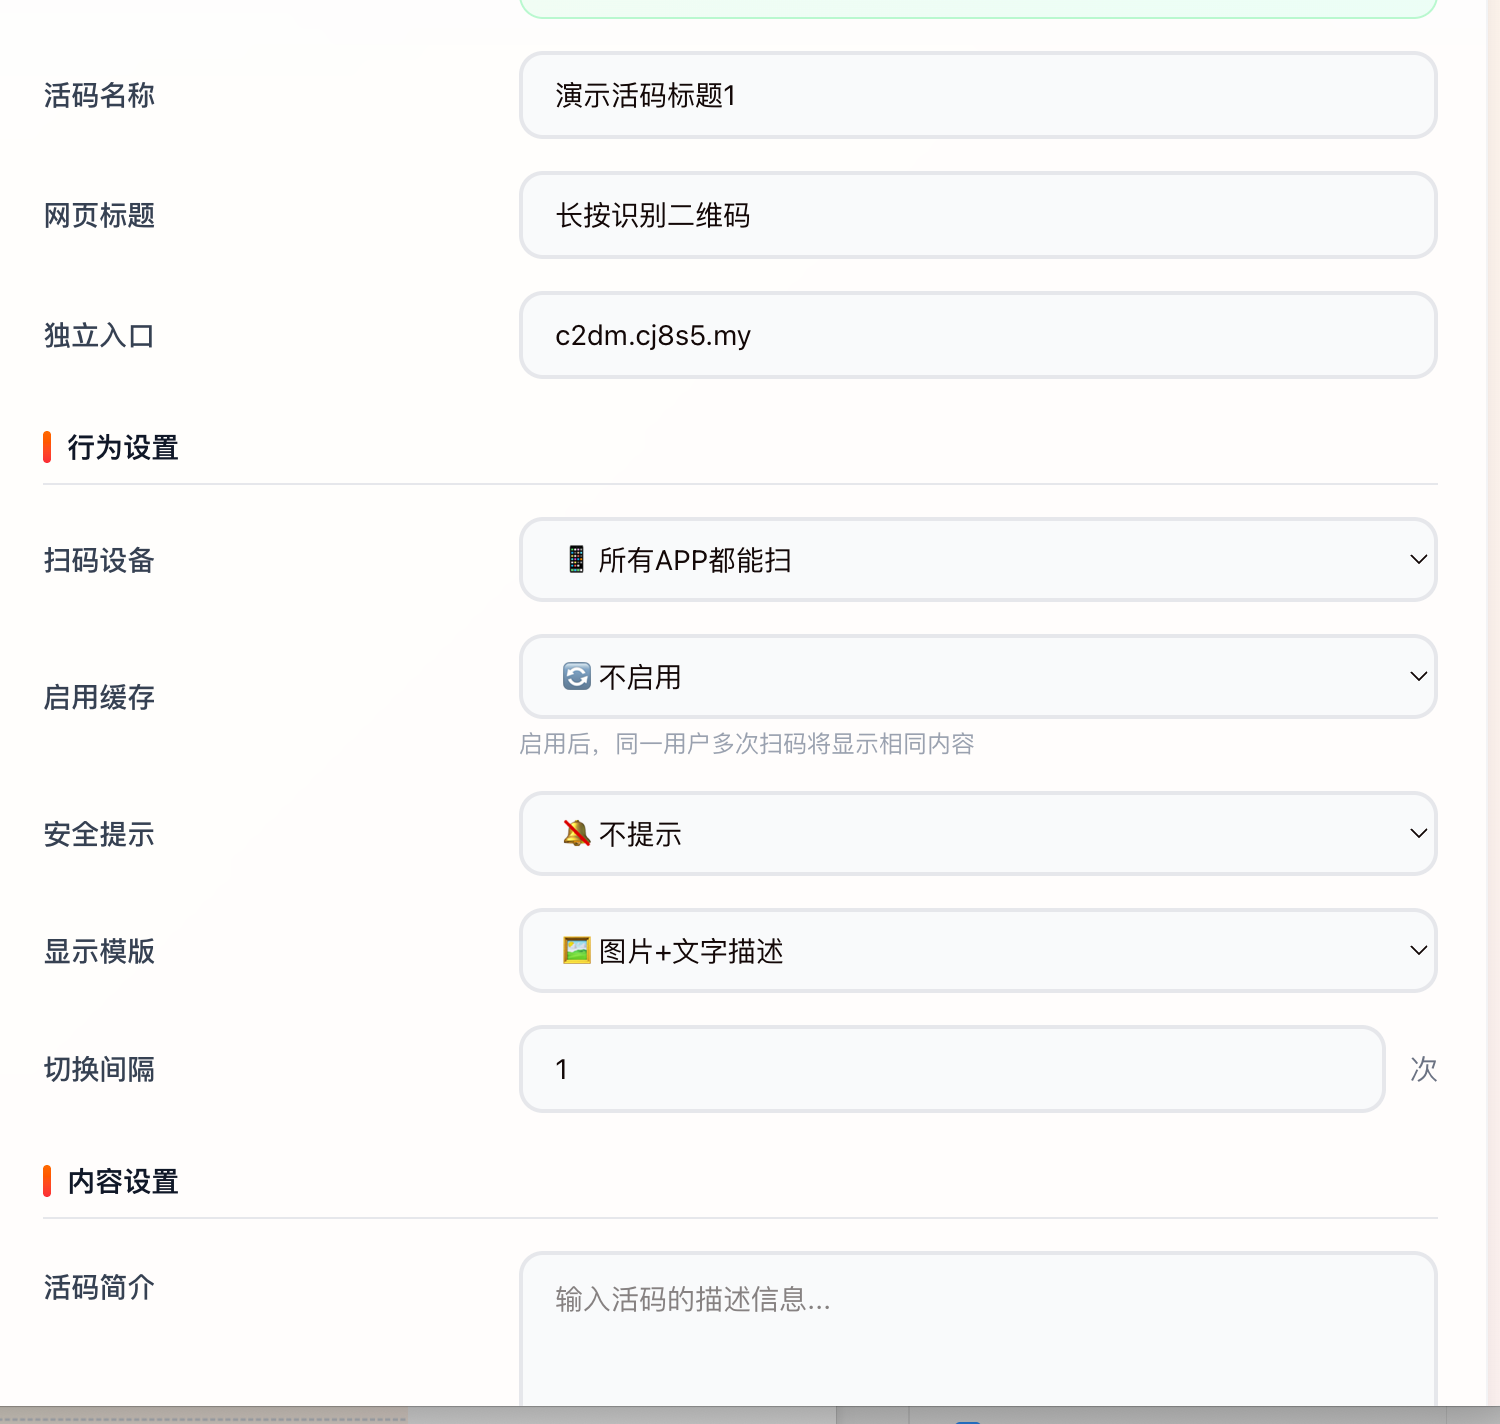The image size is (1500, 1424).
Task: Click the 行为设置 section heading
Action: [x=123, y=447]
